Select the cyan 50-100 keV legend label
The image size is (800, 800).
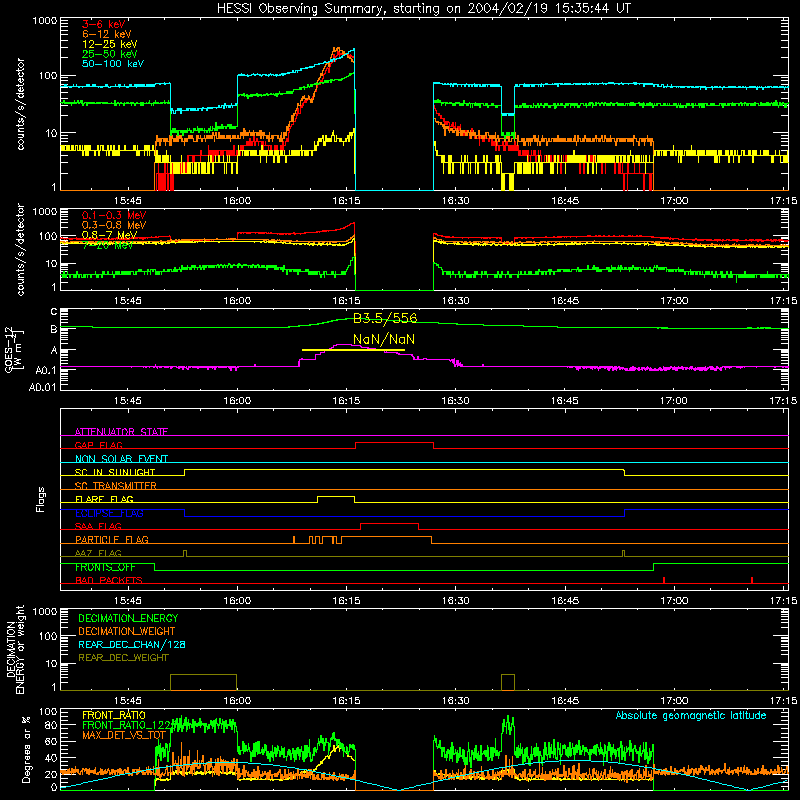click(x=113, y=63)
